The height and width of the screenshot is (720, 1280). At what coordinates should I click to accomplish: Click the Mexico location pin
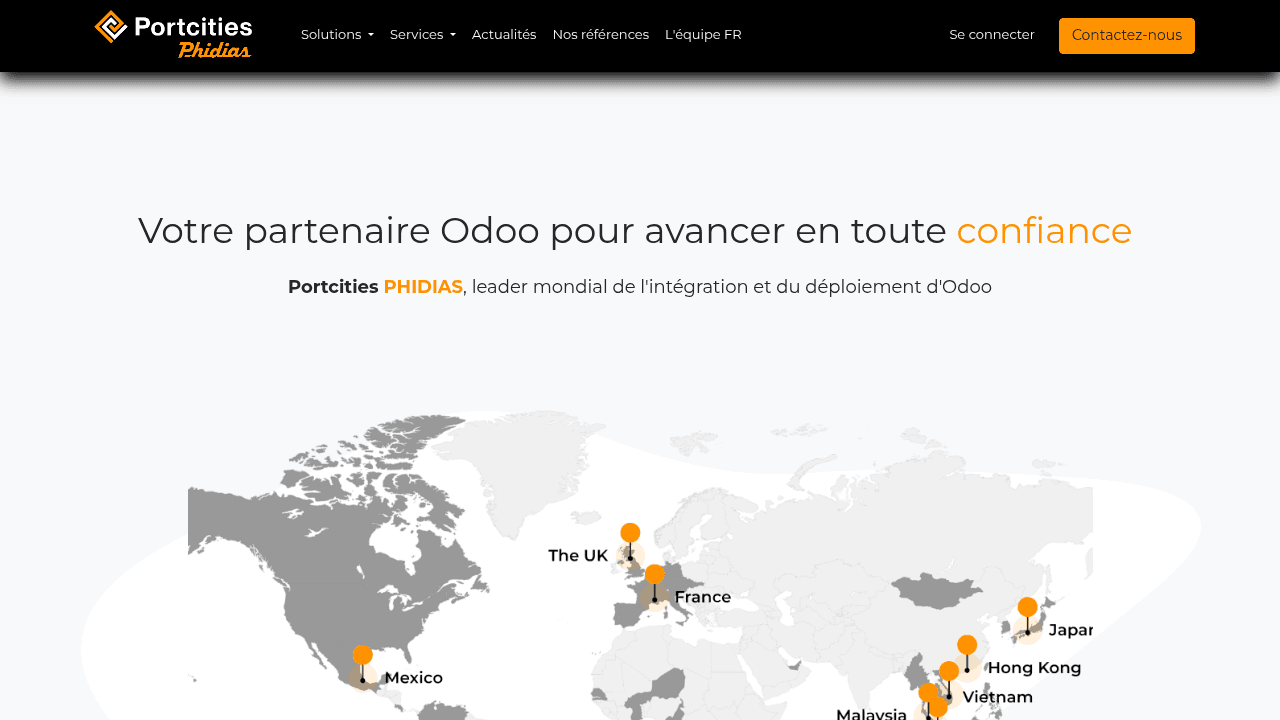tap(363, 664)
